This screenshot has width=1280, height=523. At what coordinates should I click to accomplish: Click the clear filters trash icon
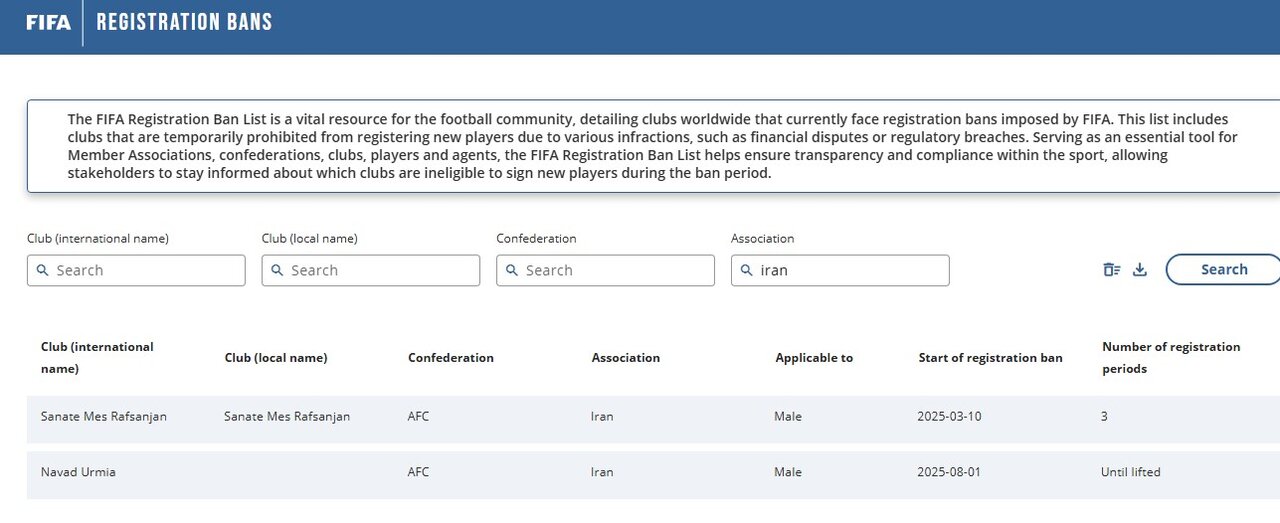coord(1111,270)
